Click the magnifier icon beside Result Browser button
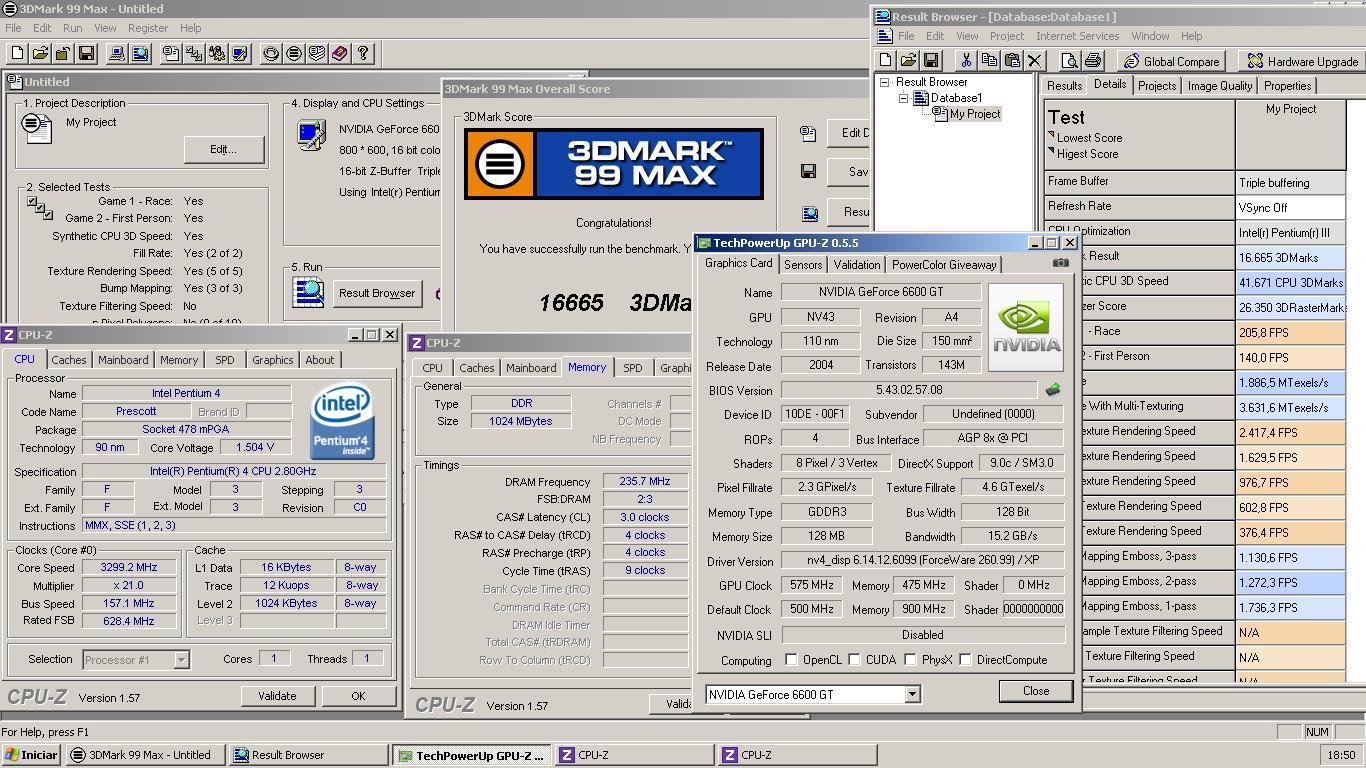 (x=308, y=292)
